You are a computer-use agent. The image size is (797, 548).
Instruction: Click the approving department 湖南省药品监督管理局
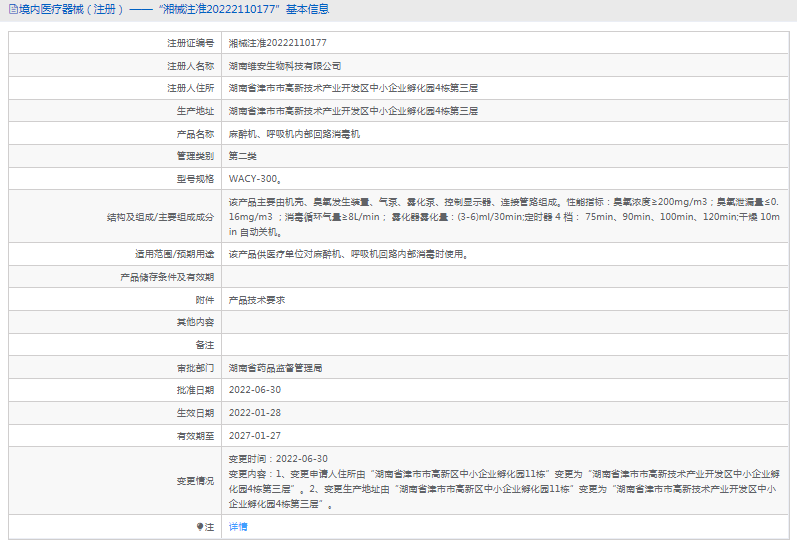[275, 368]
